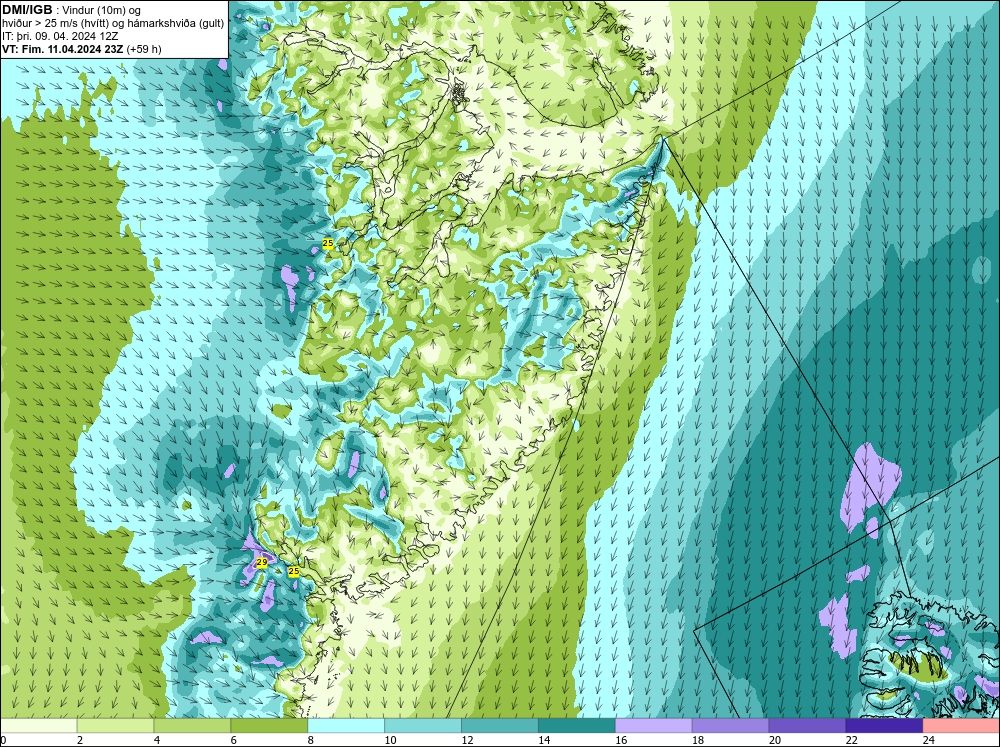Click the legend scale value '8'
Screen dimensions: 1000x747
(311, 740)
